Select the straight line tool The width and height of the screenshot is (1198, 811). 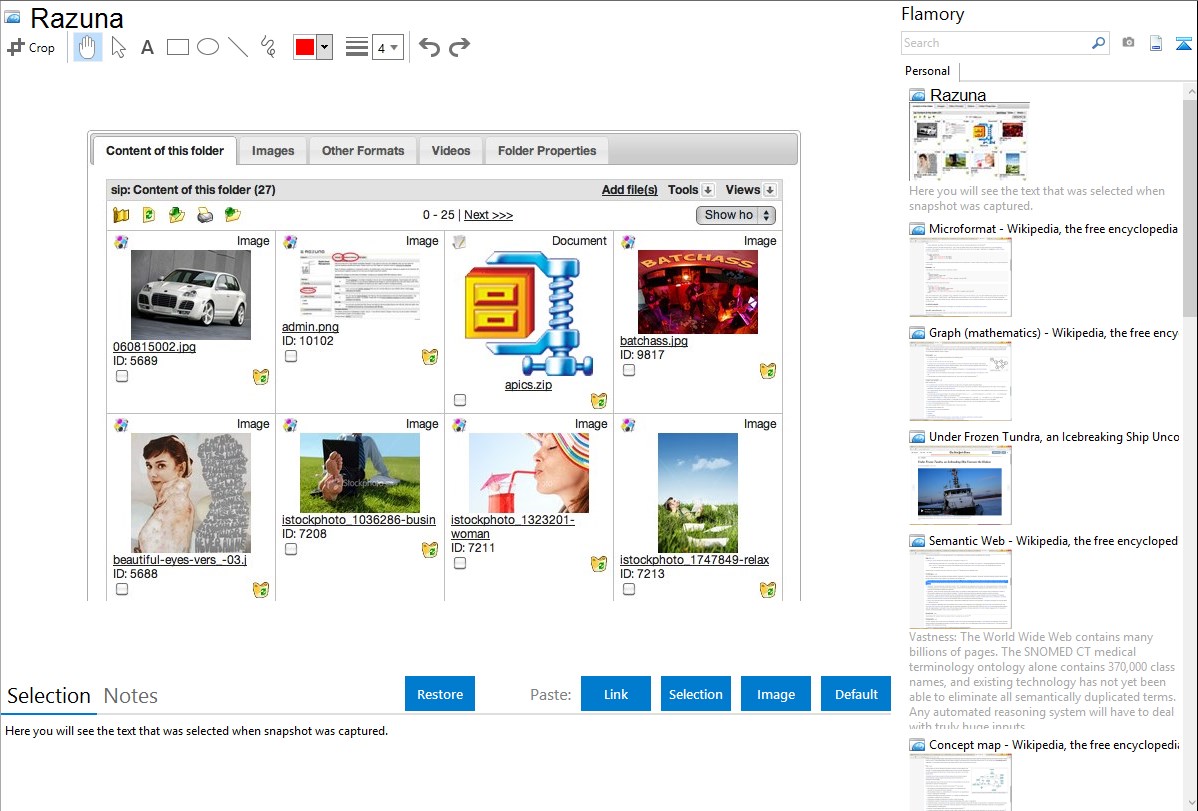[238, 47]
